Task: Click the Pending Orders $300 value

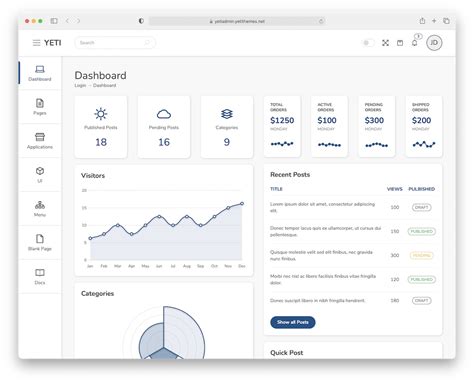Action: (374, 120)
